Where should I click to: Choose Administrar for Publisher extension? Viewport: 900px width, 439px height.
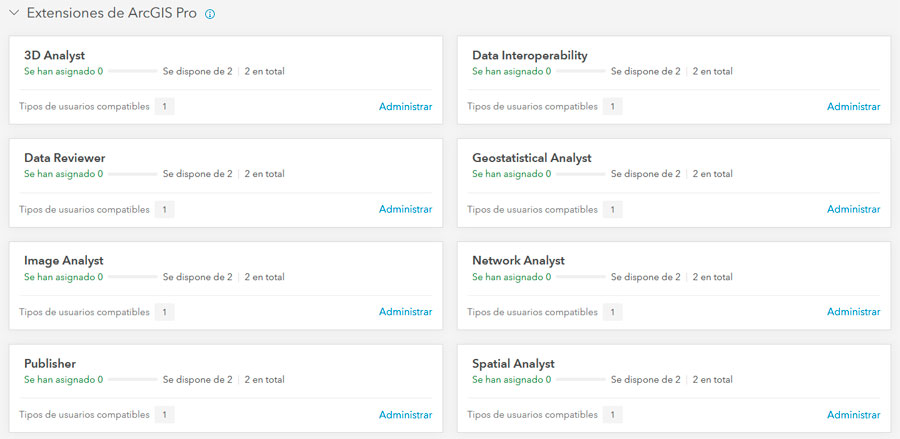405,414
